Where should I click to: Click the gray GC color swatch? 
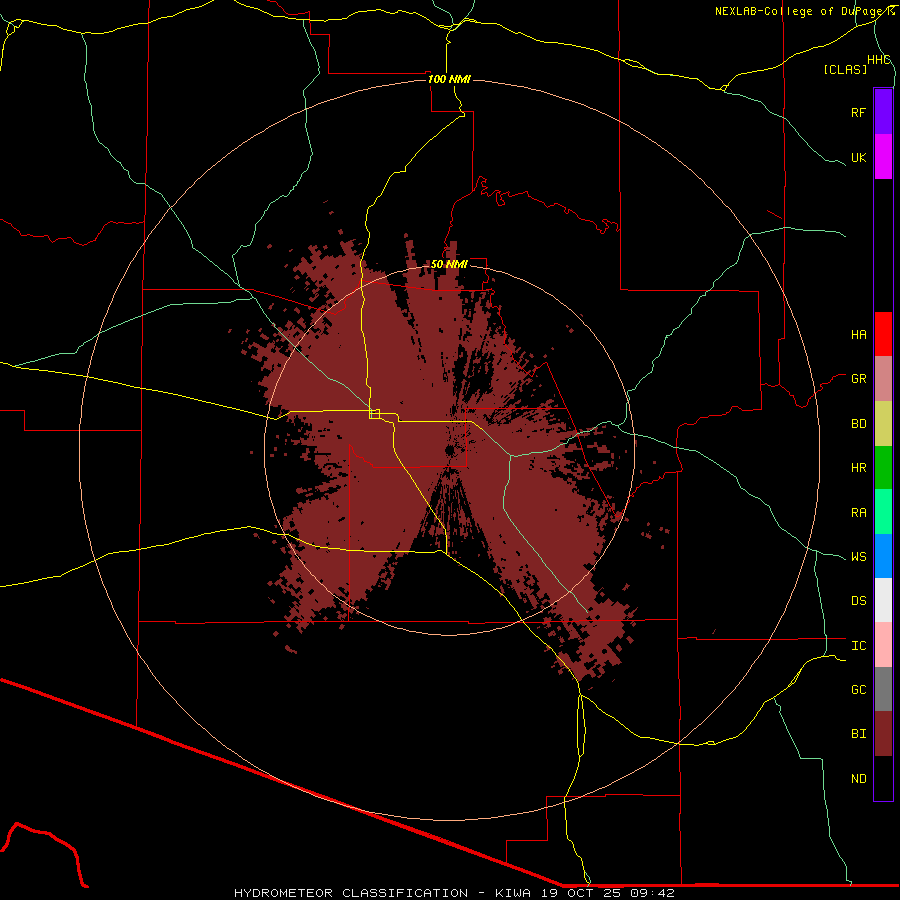[x=883, y=689]
